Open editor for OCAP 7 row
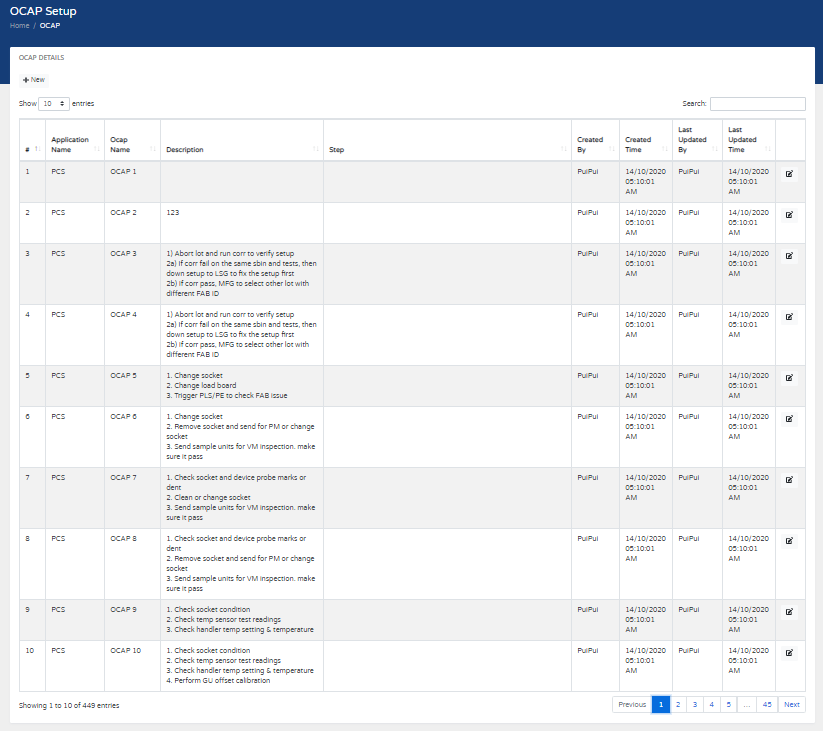The image size is (823, 731). 789,479
